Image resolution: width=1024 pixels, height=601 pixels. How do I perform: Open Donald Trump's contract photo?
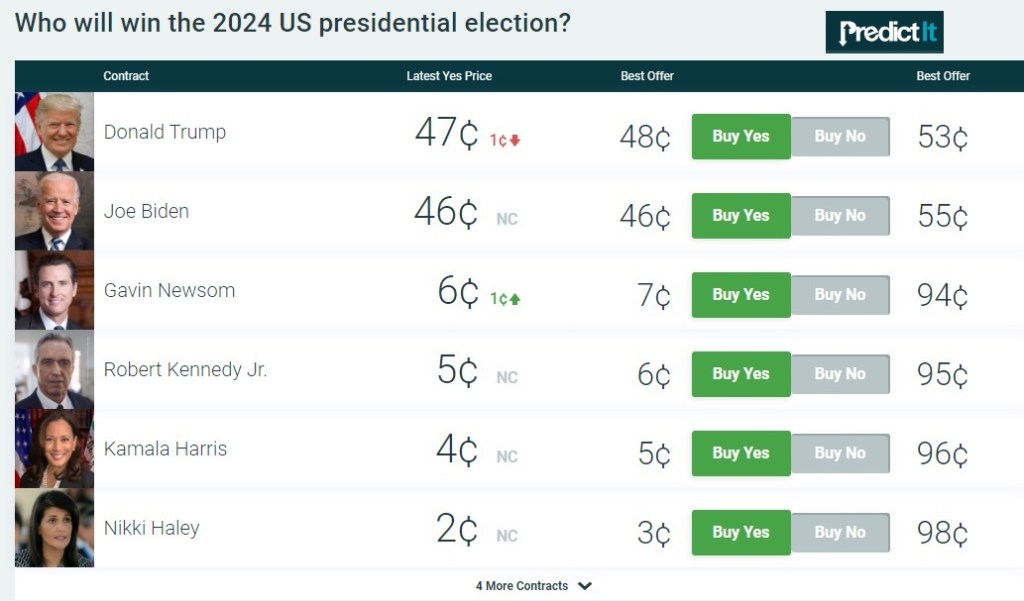coord(55,132)
